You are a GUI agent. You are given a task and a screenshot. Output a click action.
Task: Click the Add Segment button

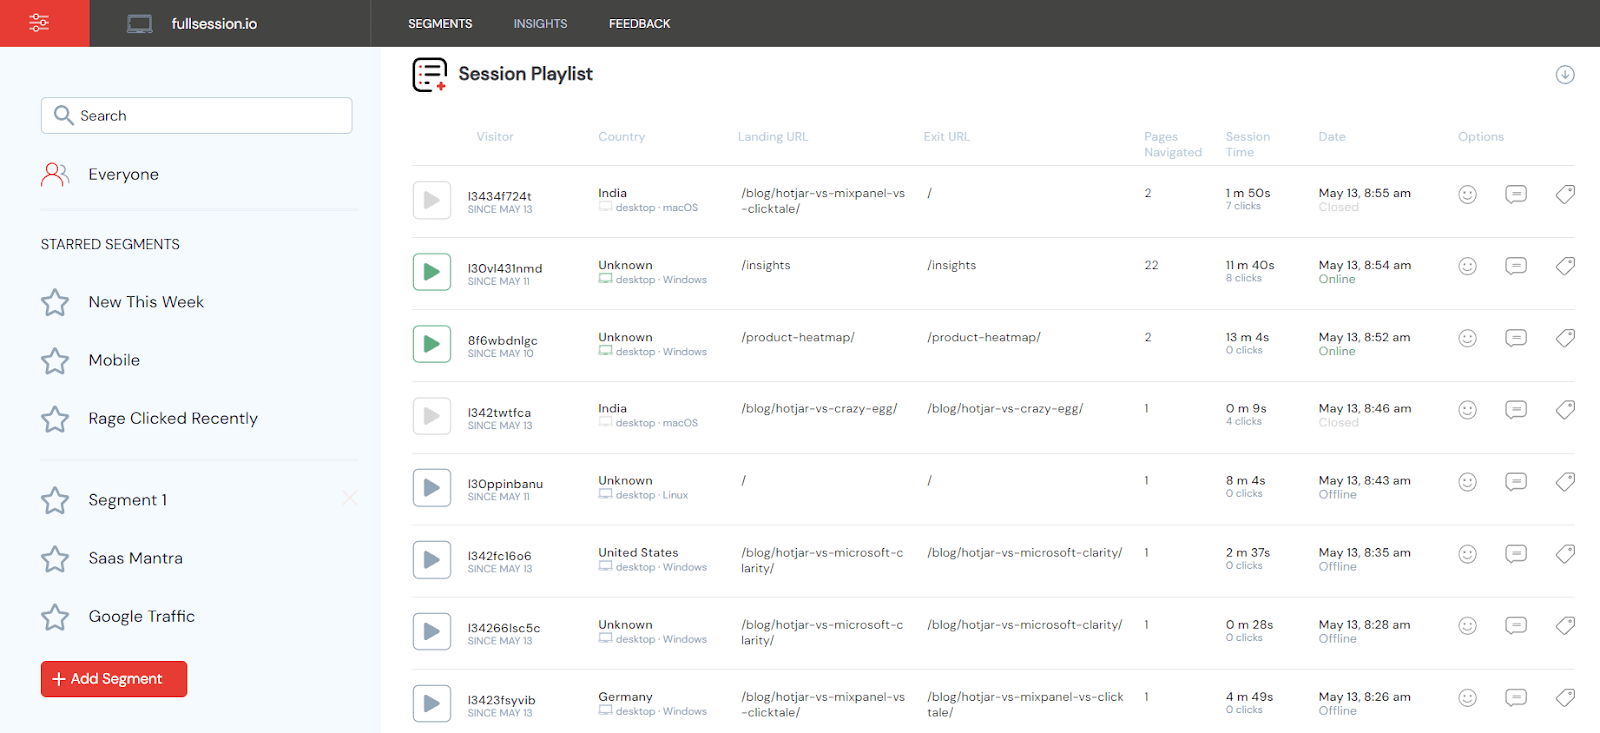(x=114, y=679)
